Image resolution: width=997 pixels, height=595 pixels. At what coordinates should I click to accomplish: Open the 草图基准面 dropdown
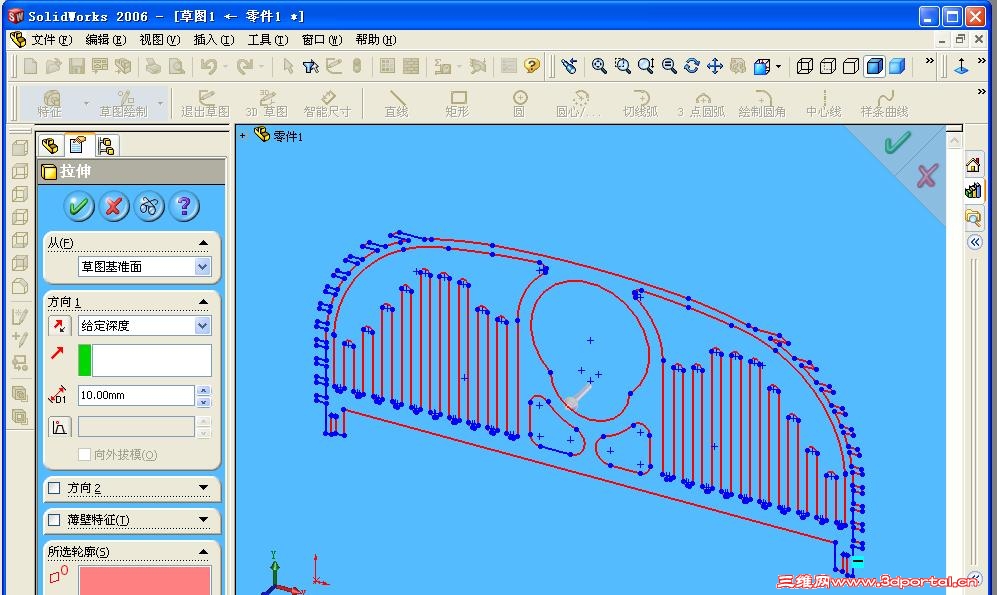(x=203, y=267)
